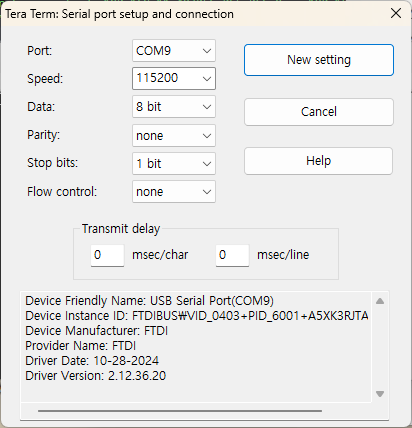Image resolution: width=412 pixels, height=428 pixels.
Task: Close the Tera Term dialog window
Action: click(x=396, y=13)
